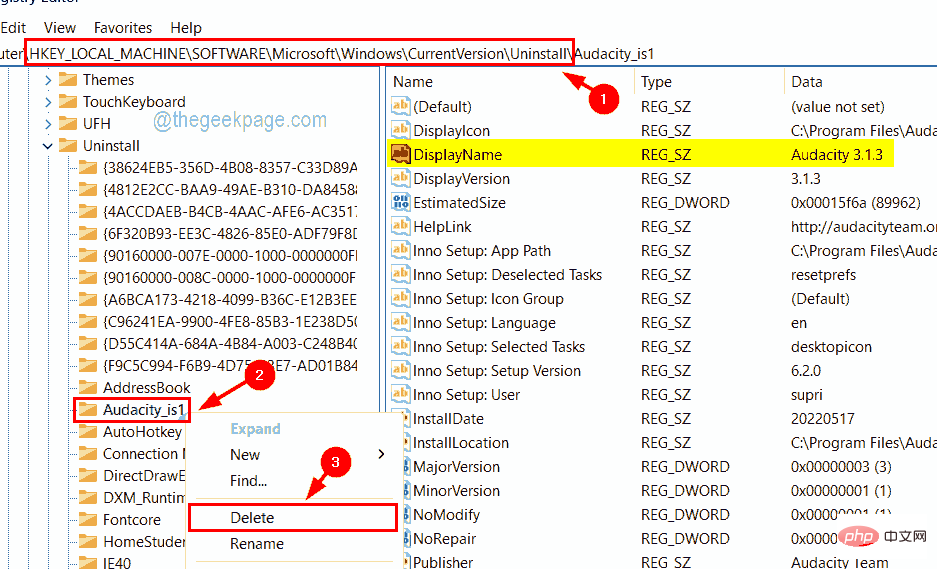Open the New submenu in context menu

click(x=245, y=455)
